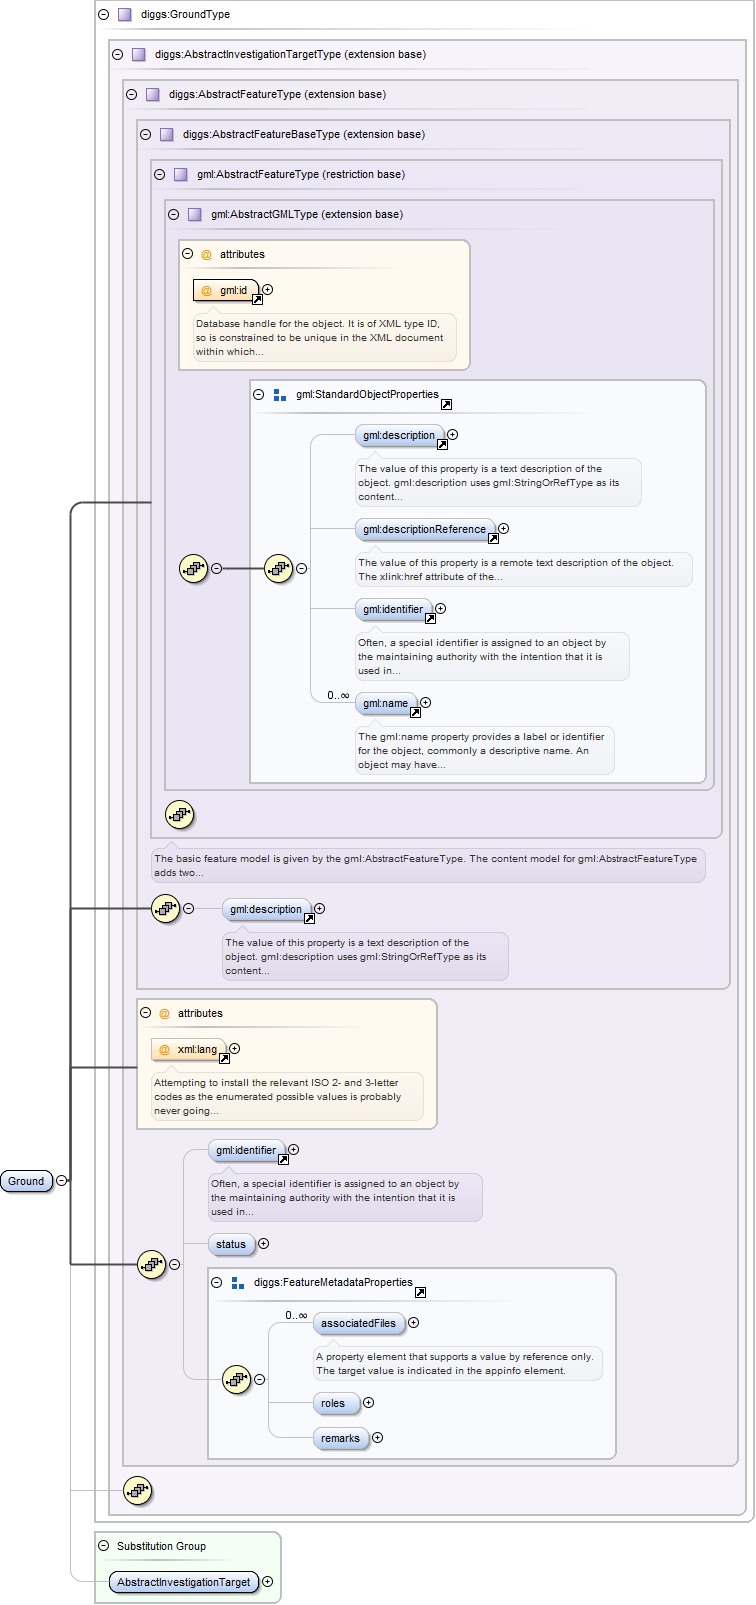Click the sequence icon inside FeatureMetadataProperties group

tap(237, 1379)
